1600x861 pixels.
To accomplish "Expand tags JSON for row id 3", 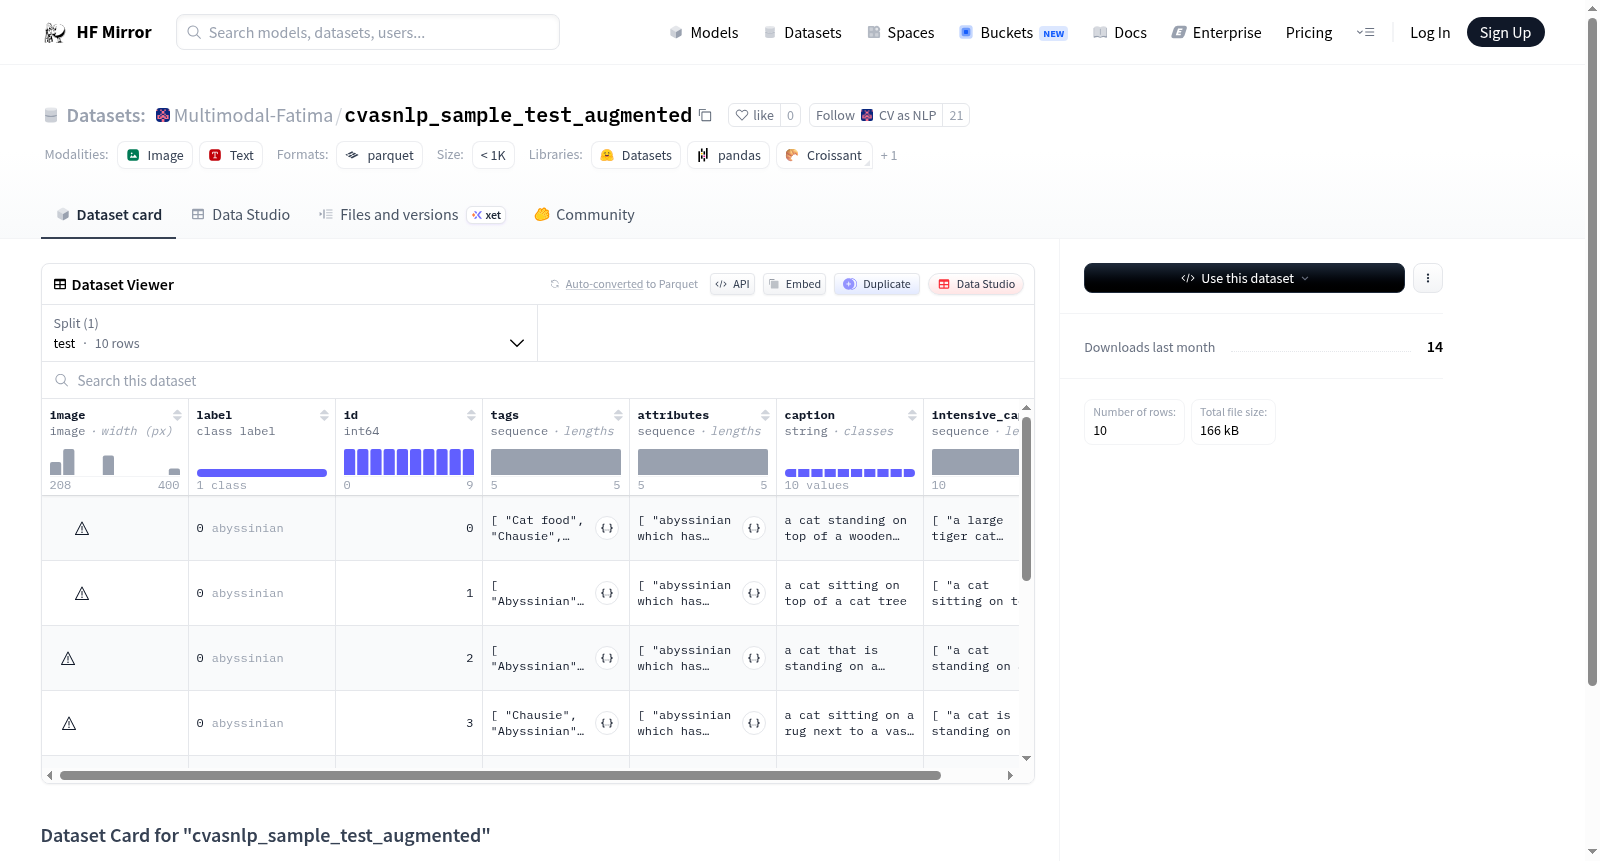I will (607, 723).
